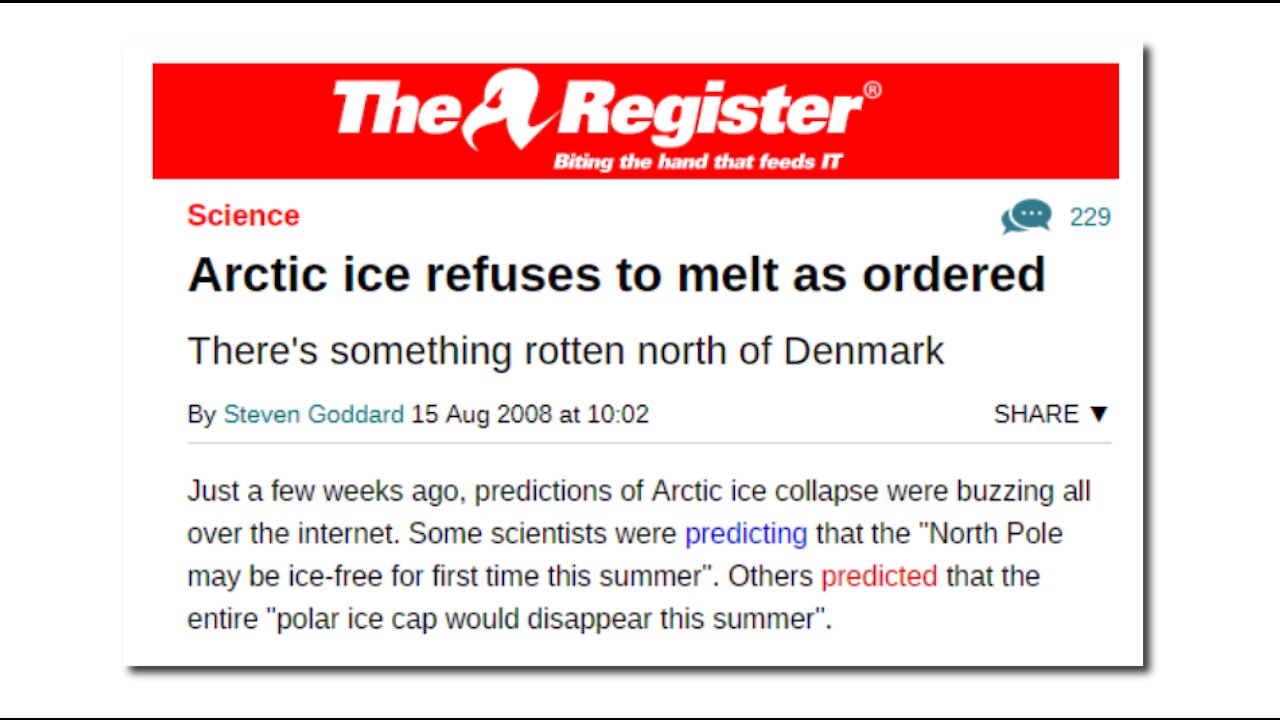Image resolution: width=1280 pixels, height=720 pixels.
Task: Click the word "The" in the site logo
Action: tap(397, 108)
